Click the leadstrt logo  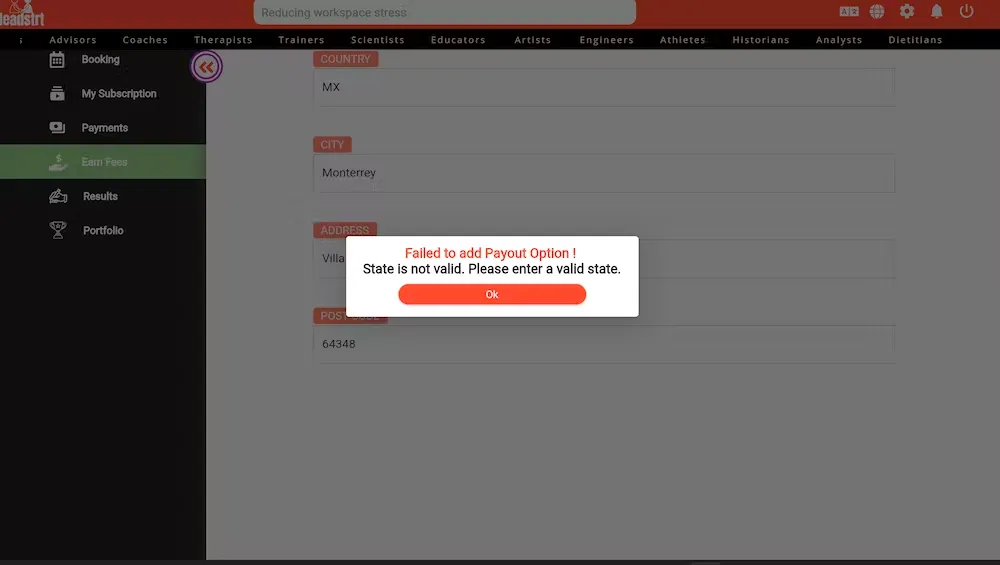click(22, 13)
